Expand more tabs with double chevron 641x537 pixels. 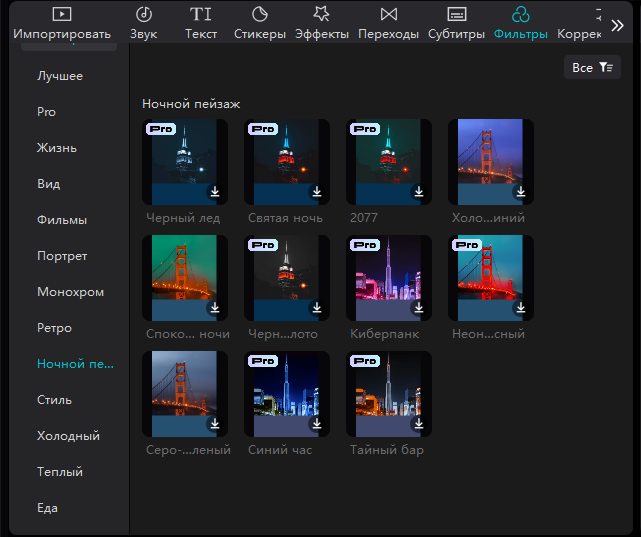tap(617, 25)
